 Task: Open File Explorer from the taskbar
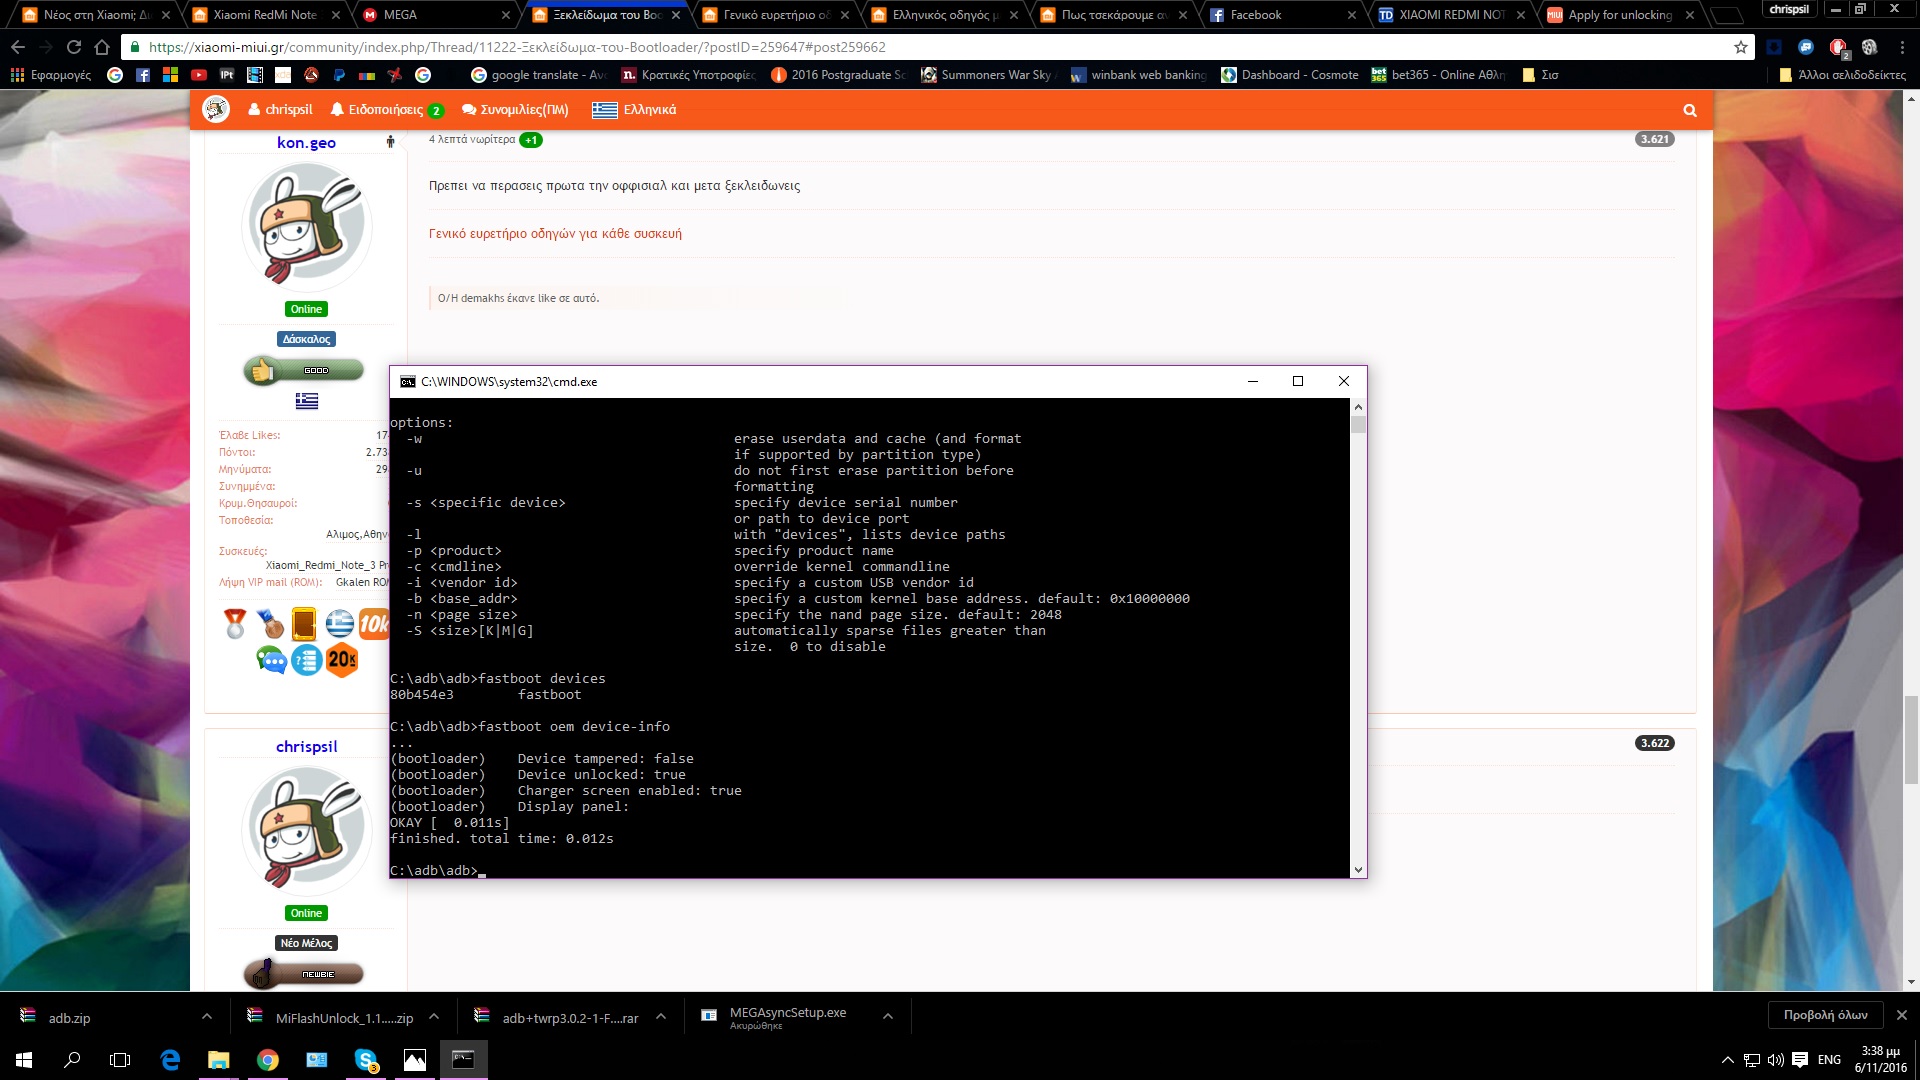(x=218, y=1060)
